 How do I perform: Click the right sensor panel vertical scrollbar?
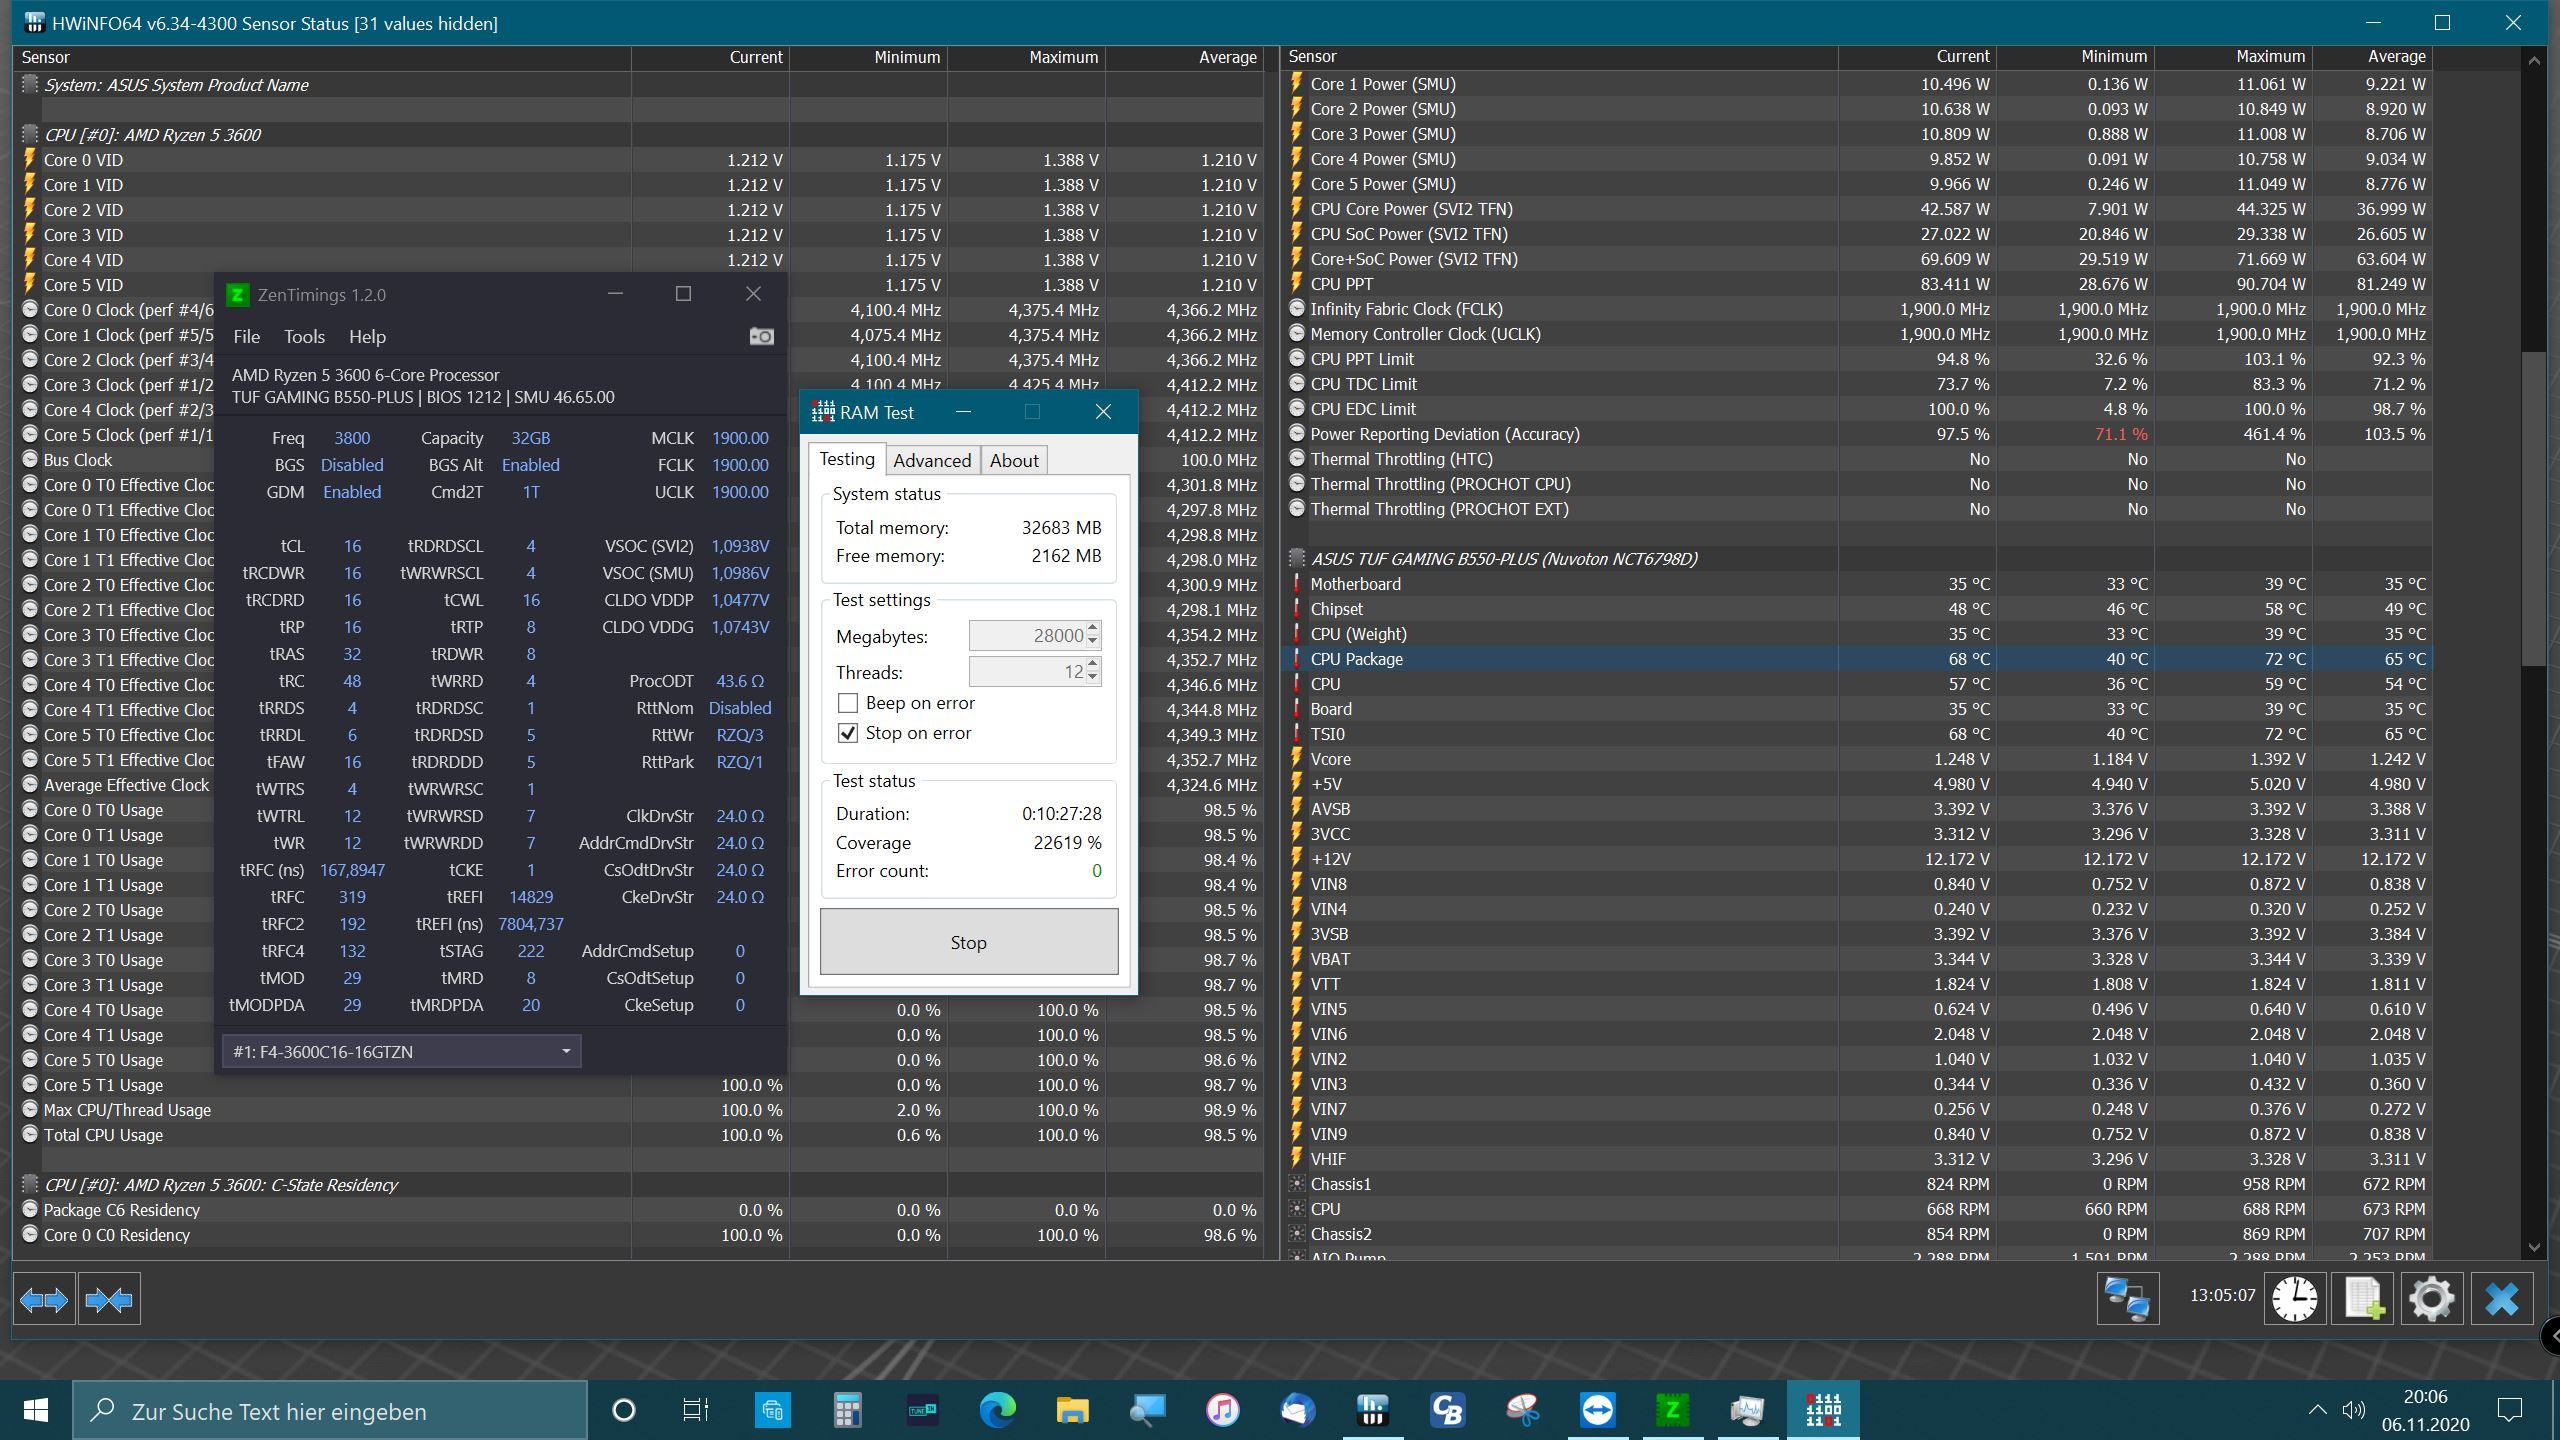(2534, 510)
